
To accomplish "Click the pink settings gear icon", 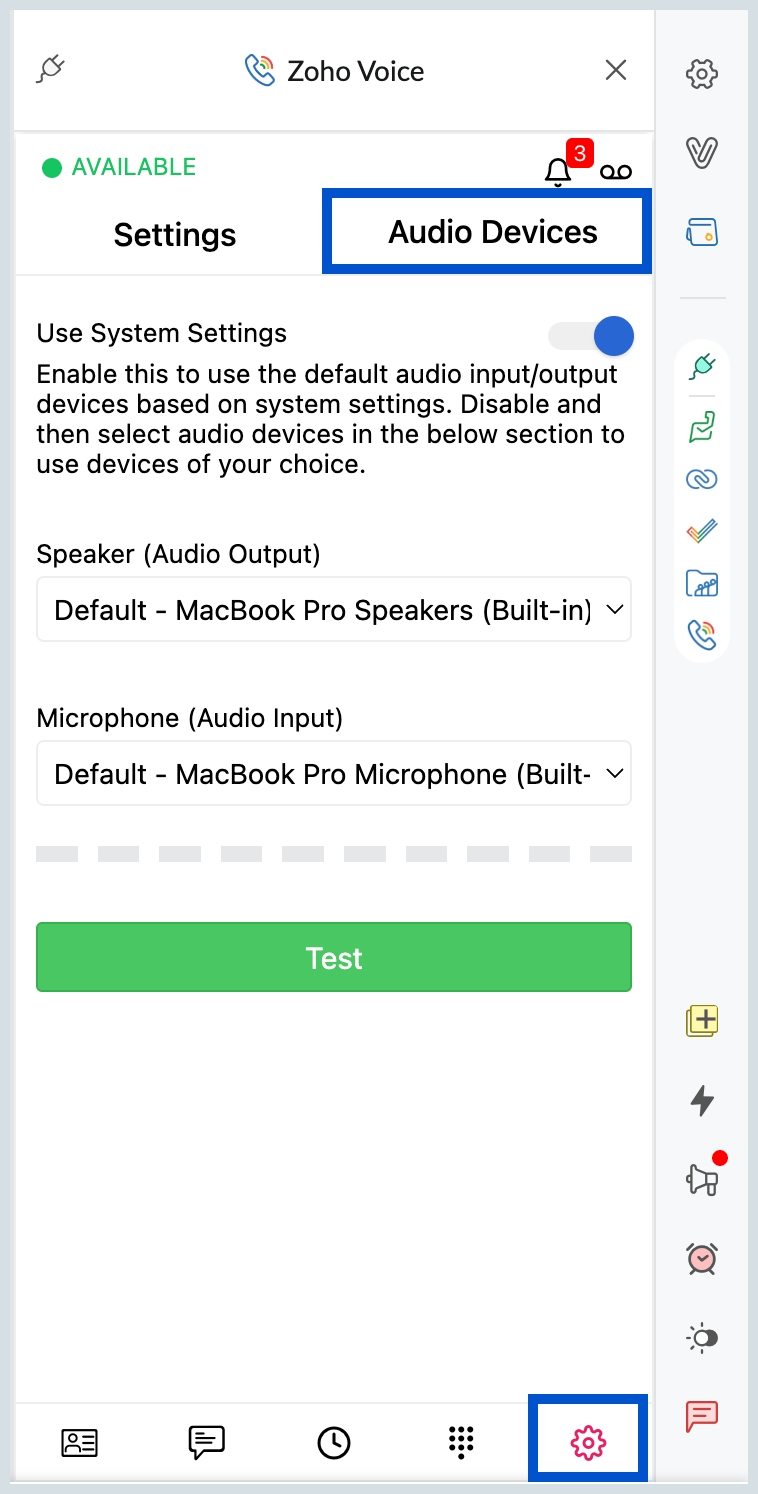I will point(588,1442).
